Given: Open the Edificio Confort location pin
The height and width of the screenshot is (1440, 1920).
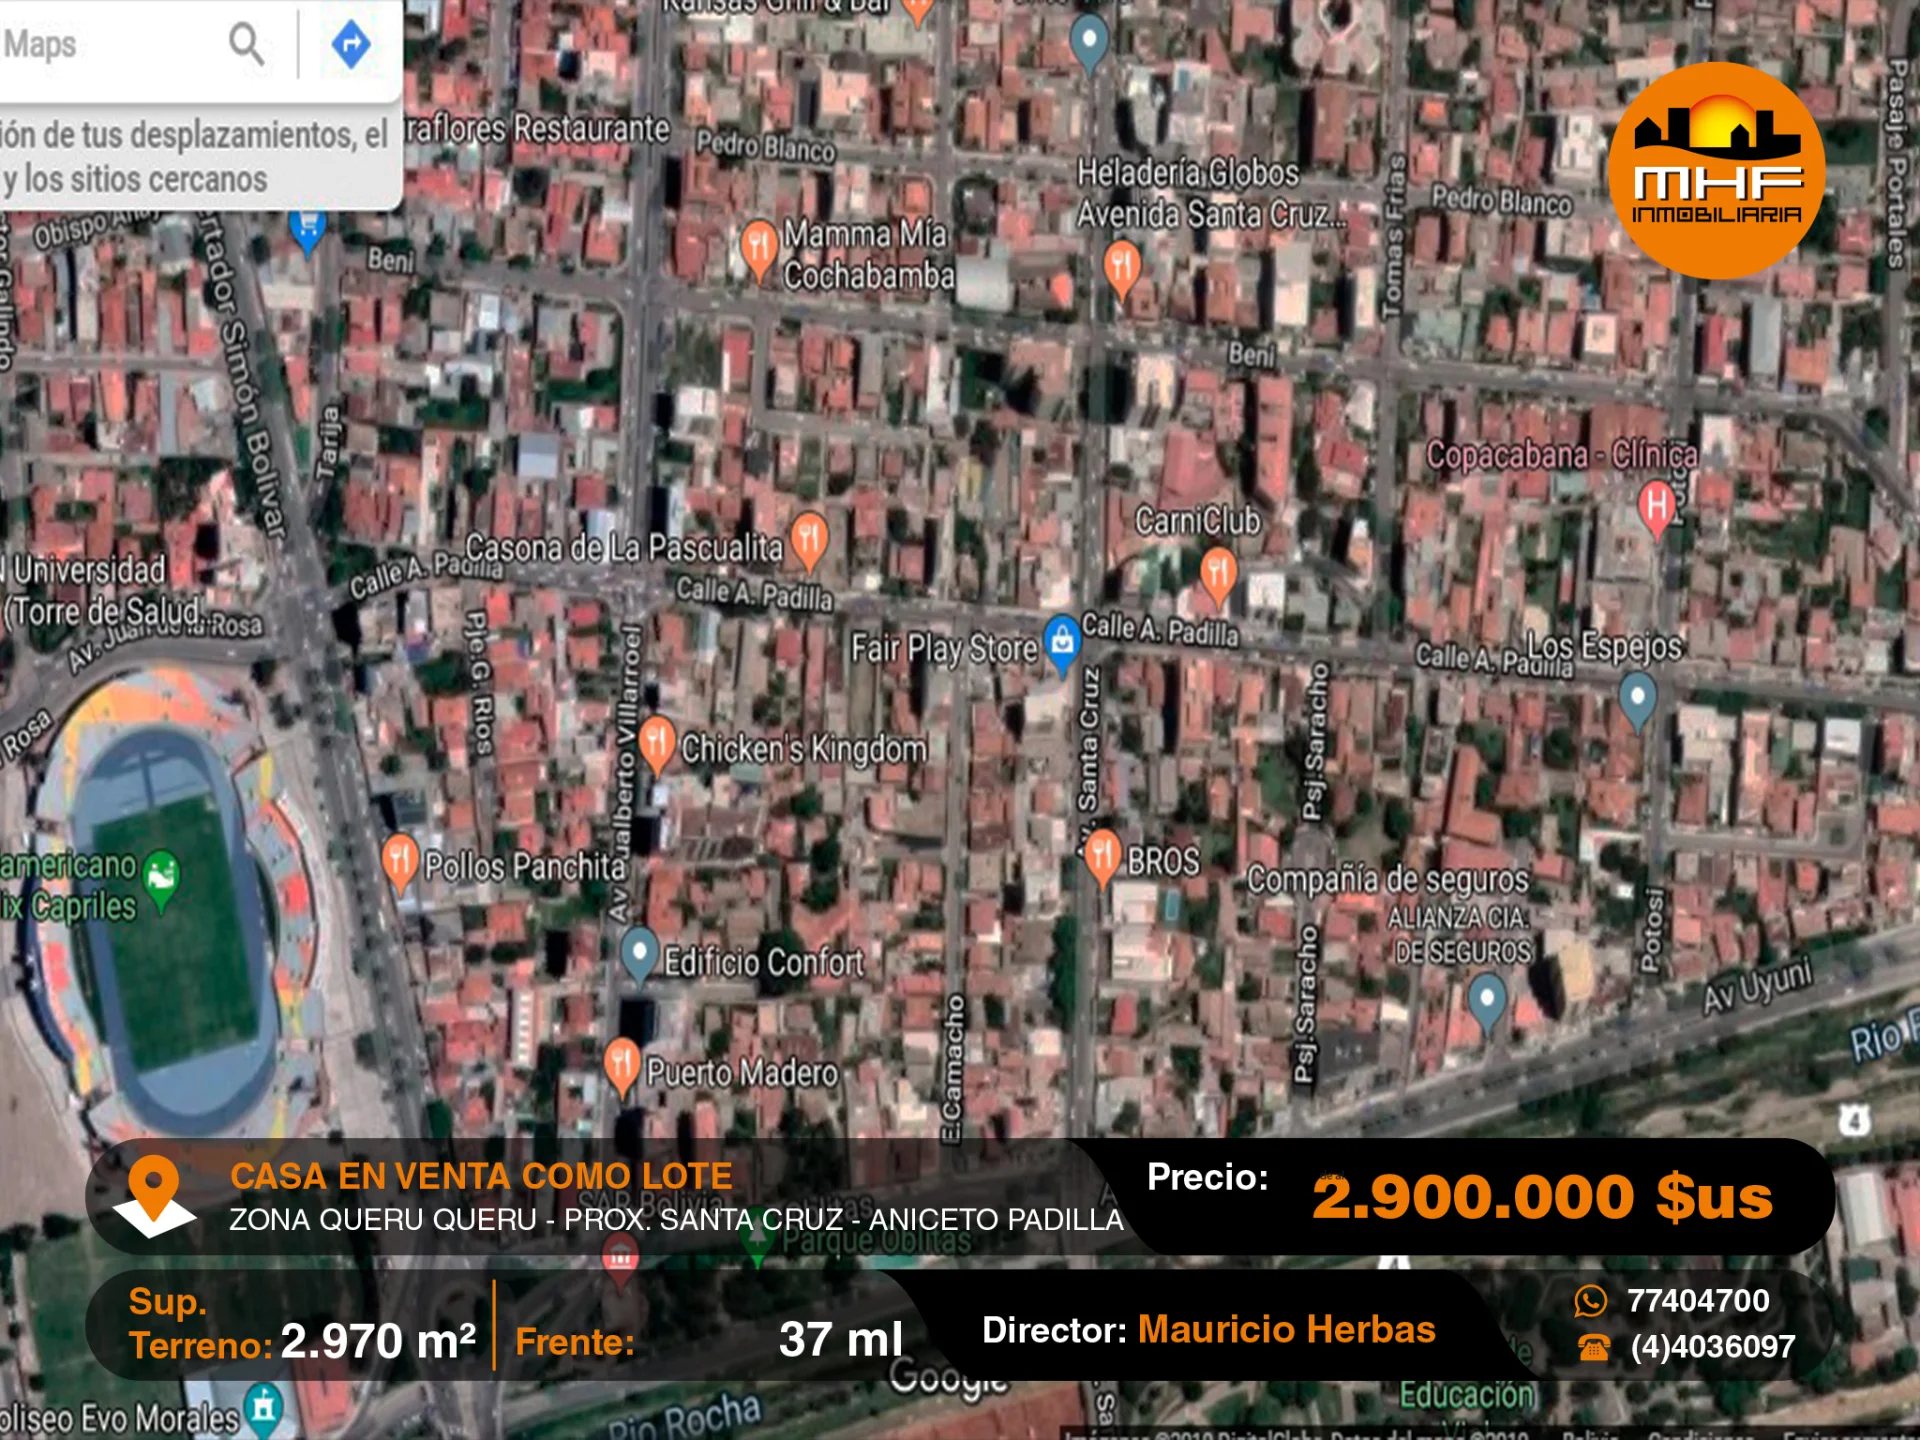Looking at the screenshot, I should [639, 951].
